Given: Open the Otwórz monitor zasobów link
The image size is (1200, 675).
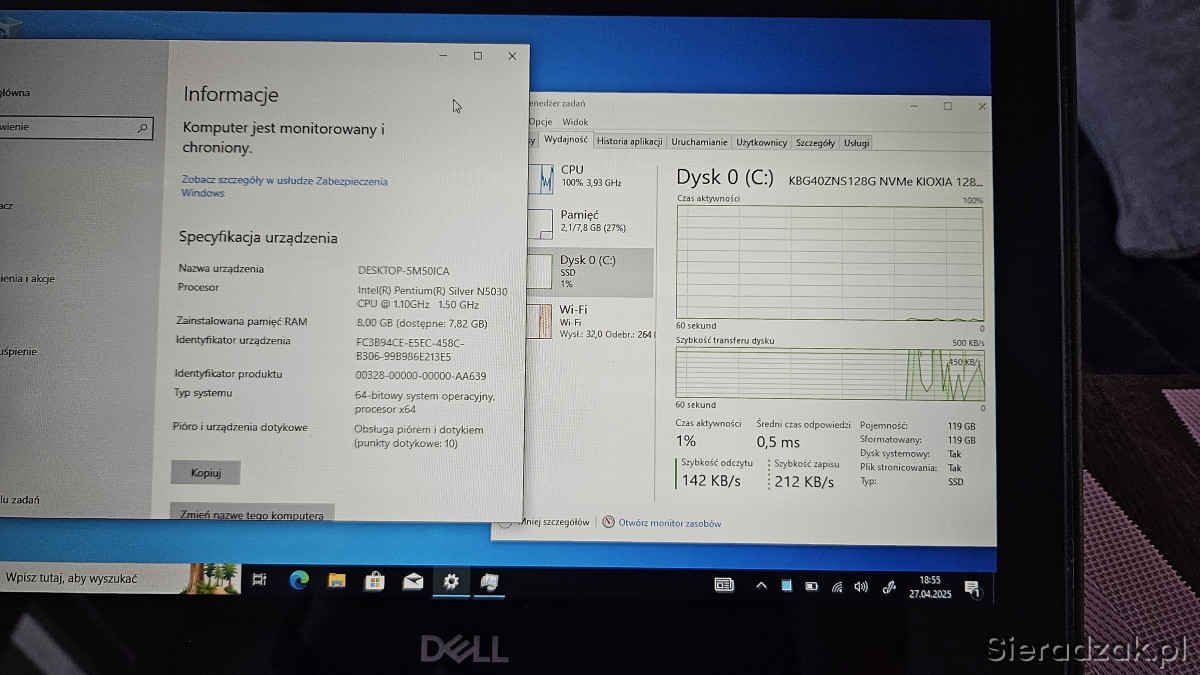Looking at the screenshot, I should [x=669, y=523].
